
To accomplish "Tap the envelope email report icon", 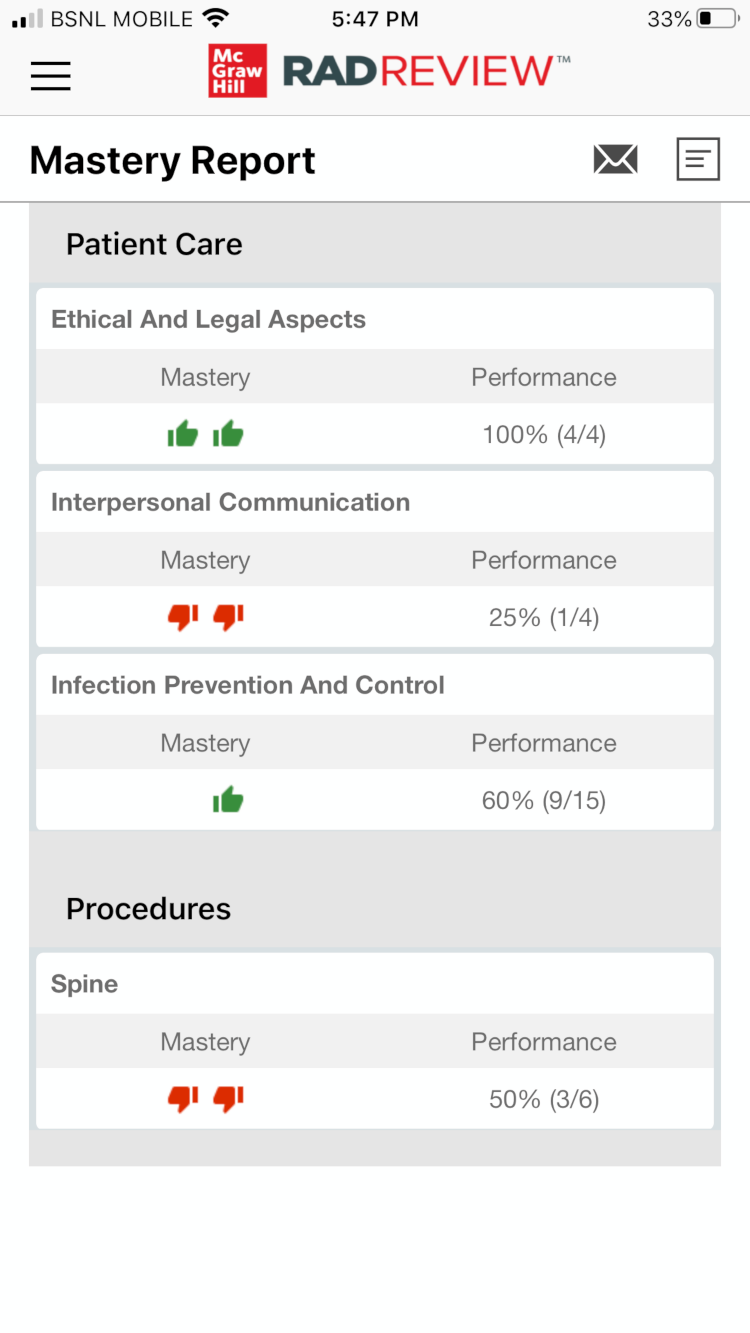I will (x=615, y=159).
